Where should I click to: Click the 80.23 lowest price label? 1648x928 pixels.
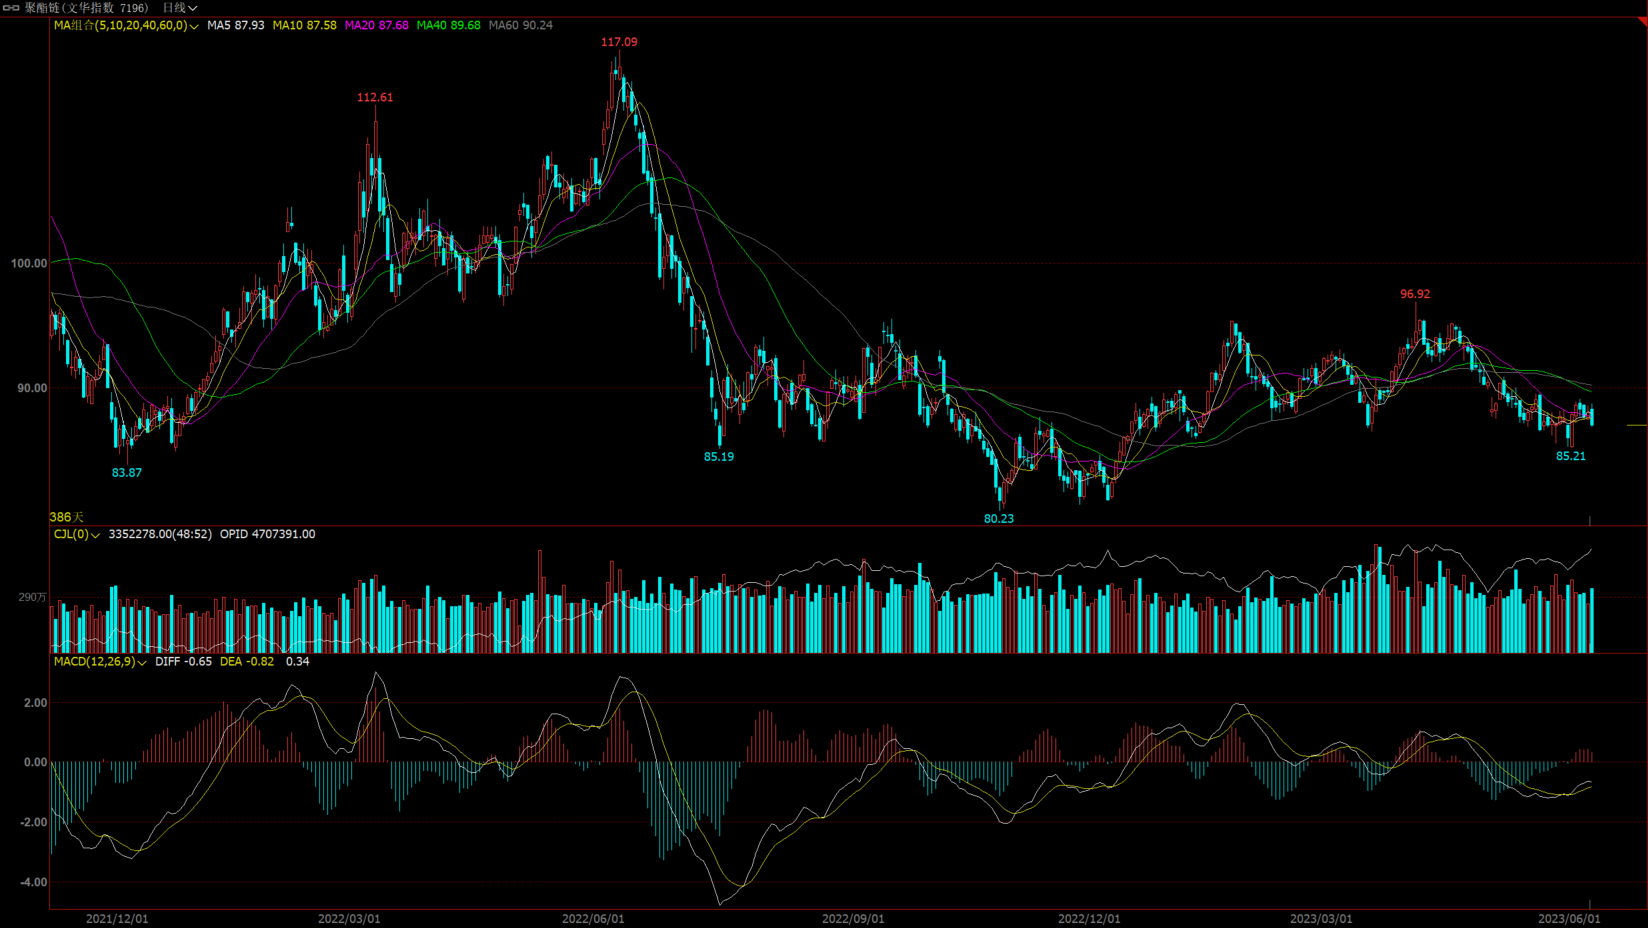point(999,519)
